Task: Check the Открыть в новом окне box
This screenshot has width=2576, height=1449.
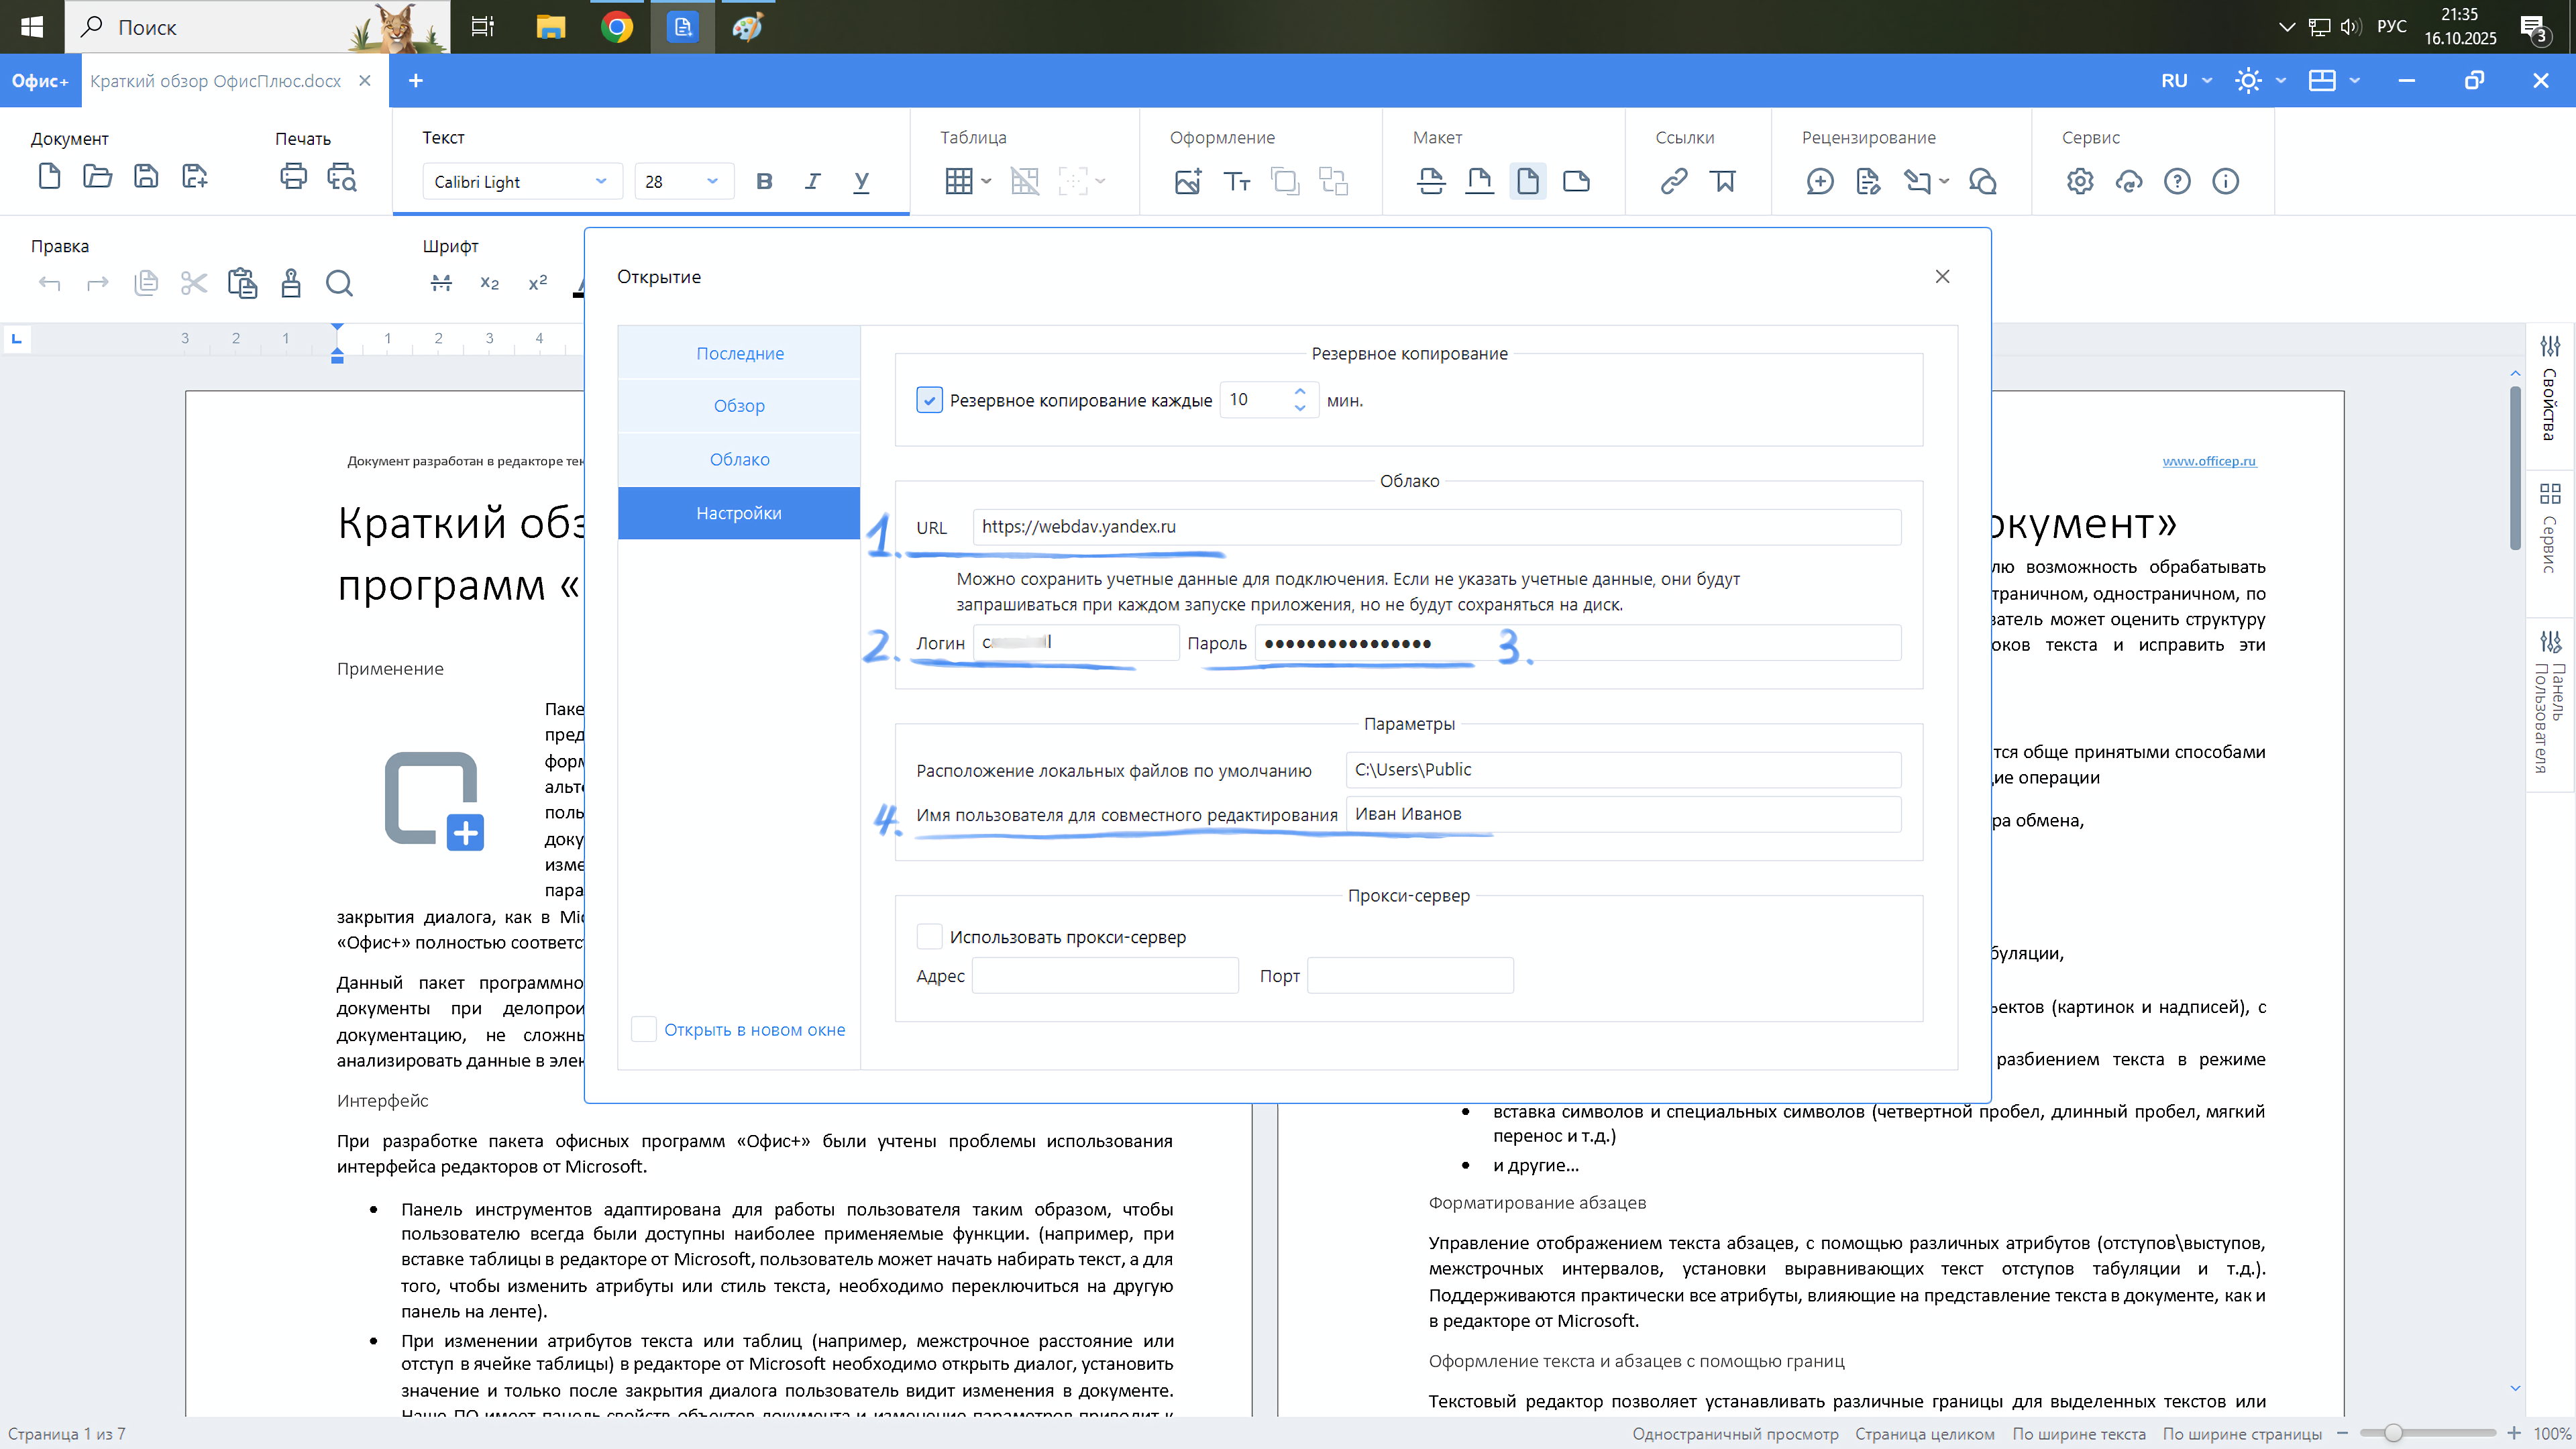Action: pos(644,1029)
